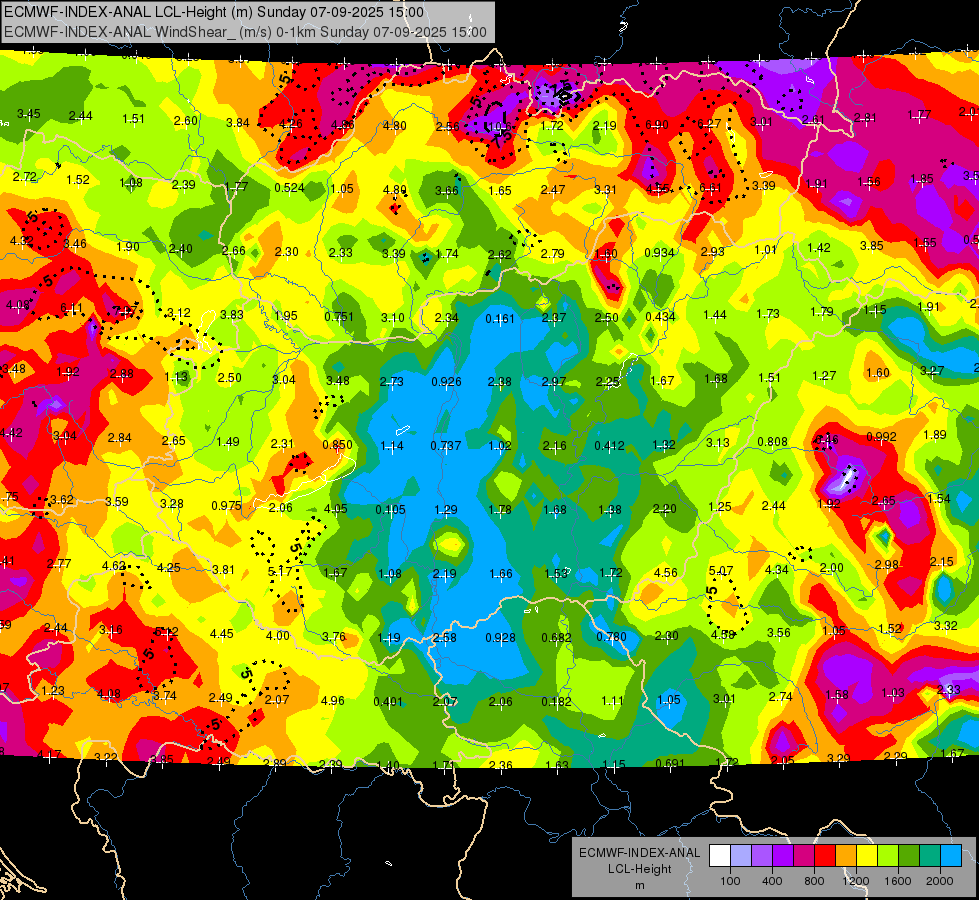Click the wind shear value 0.412

609,445
